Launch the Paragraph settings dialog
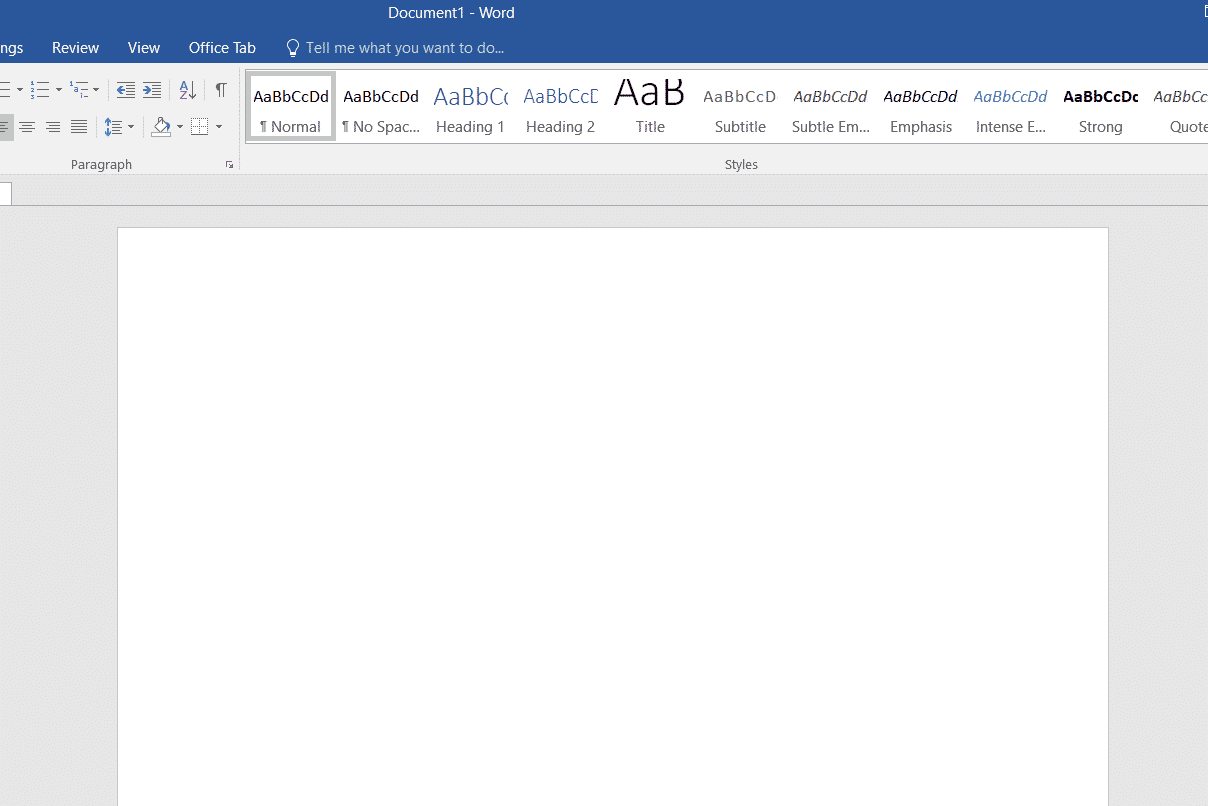 coord(230,165)
